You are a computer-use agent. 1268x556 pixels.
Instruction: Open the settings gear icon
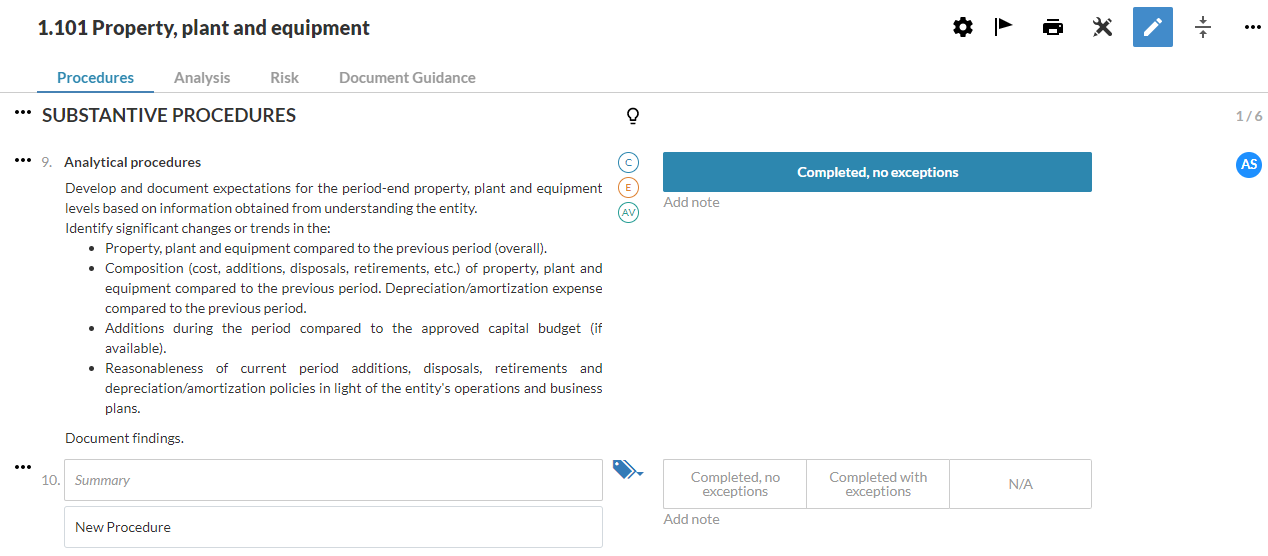coord(963,28)
